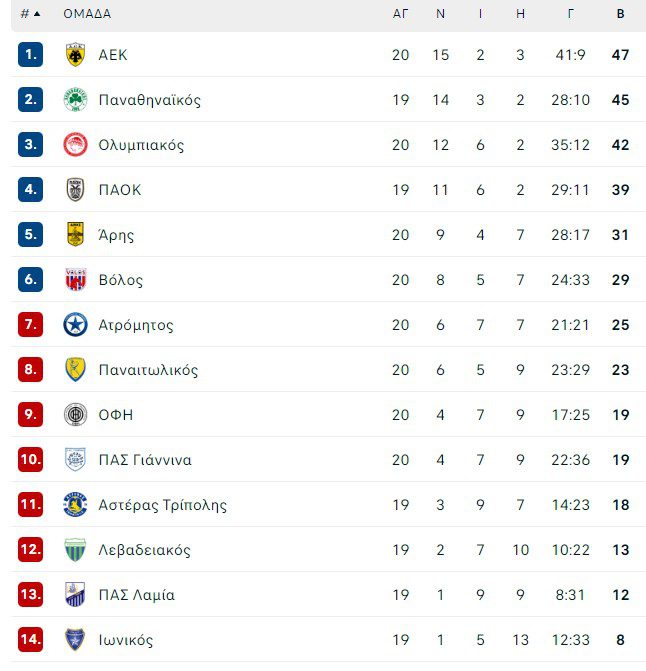Click the ΠΑΟΚ team badge icon

75,190
